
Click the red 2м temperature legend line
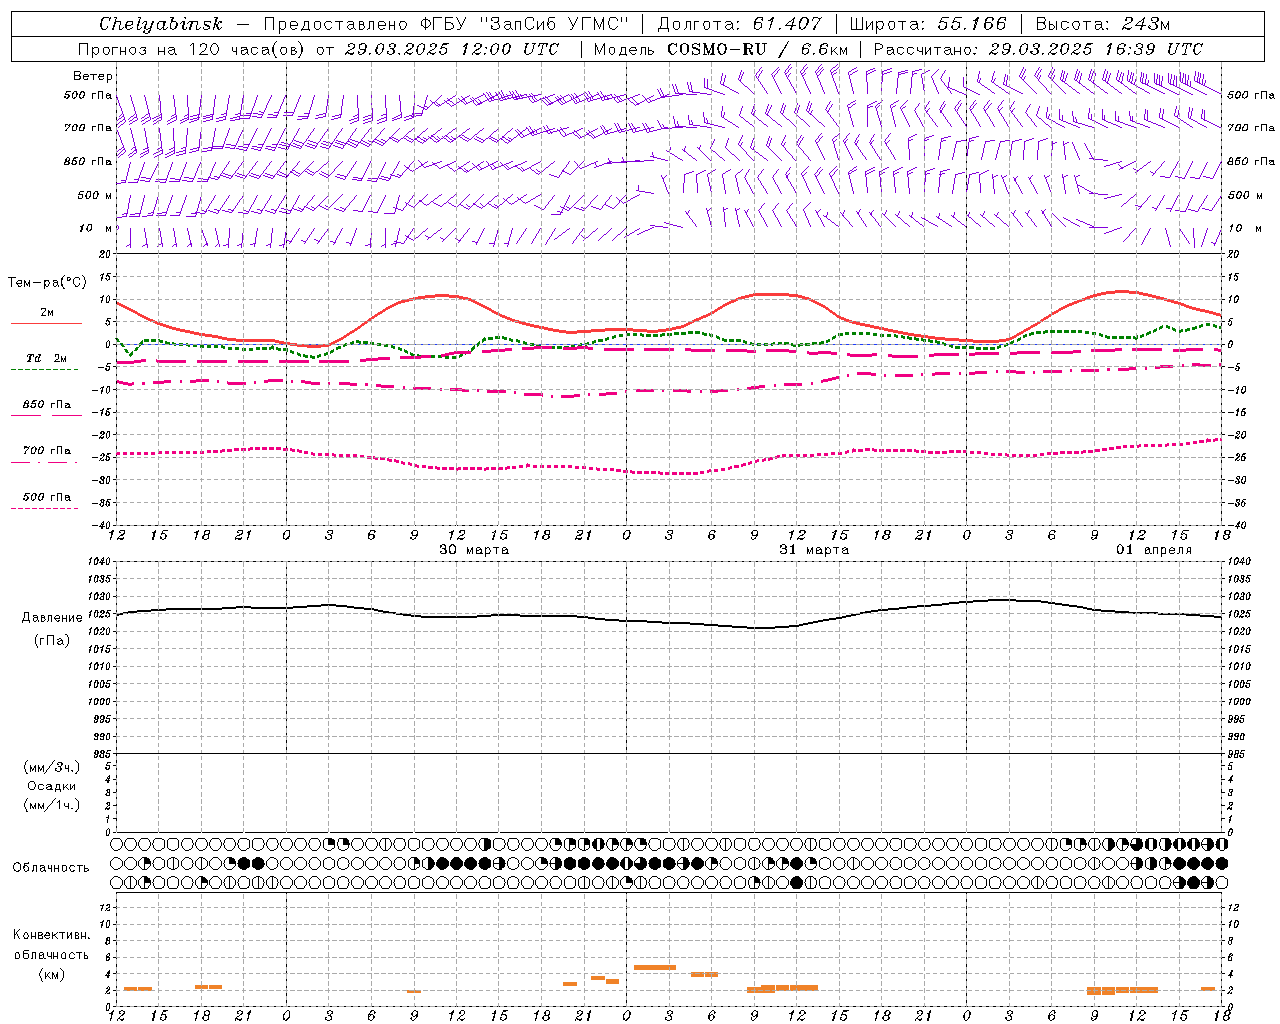point(46,323)
